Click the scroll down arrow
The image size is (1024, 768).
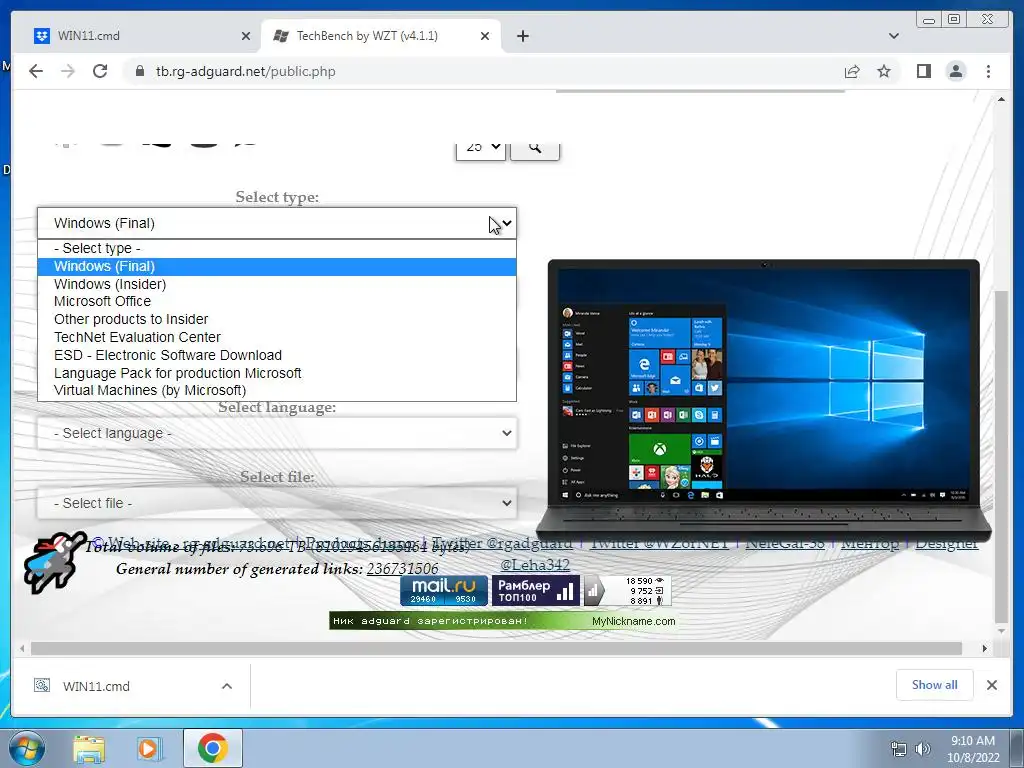[1001, 632]
